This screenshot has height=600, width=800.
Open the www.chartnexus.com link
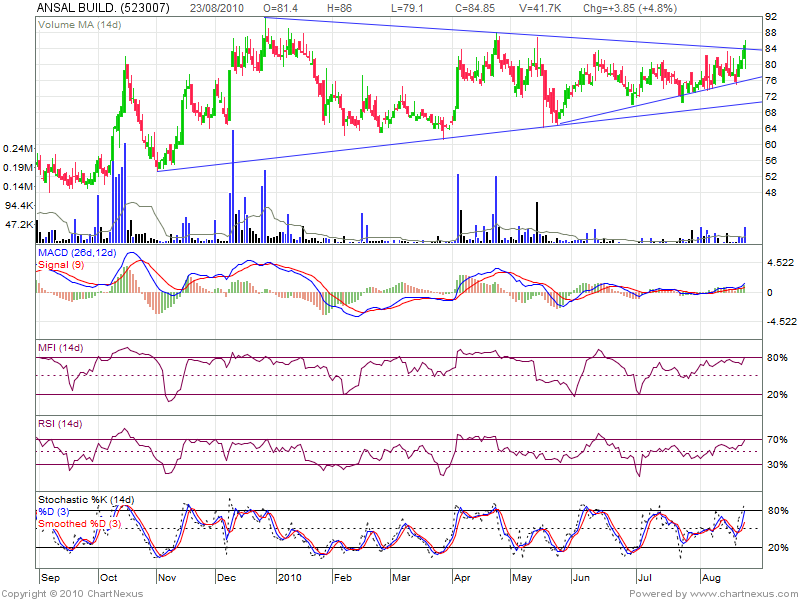coord(748,592)
